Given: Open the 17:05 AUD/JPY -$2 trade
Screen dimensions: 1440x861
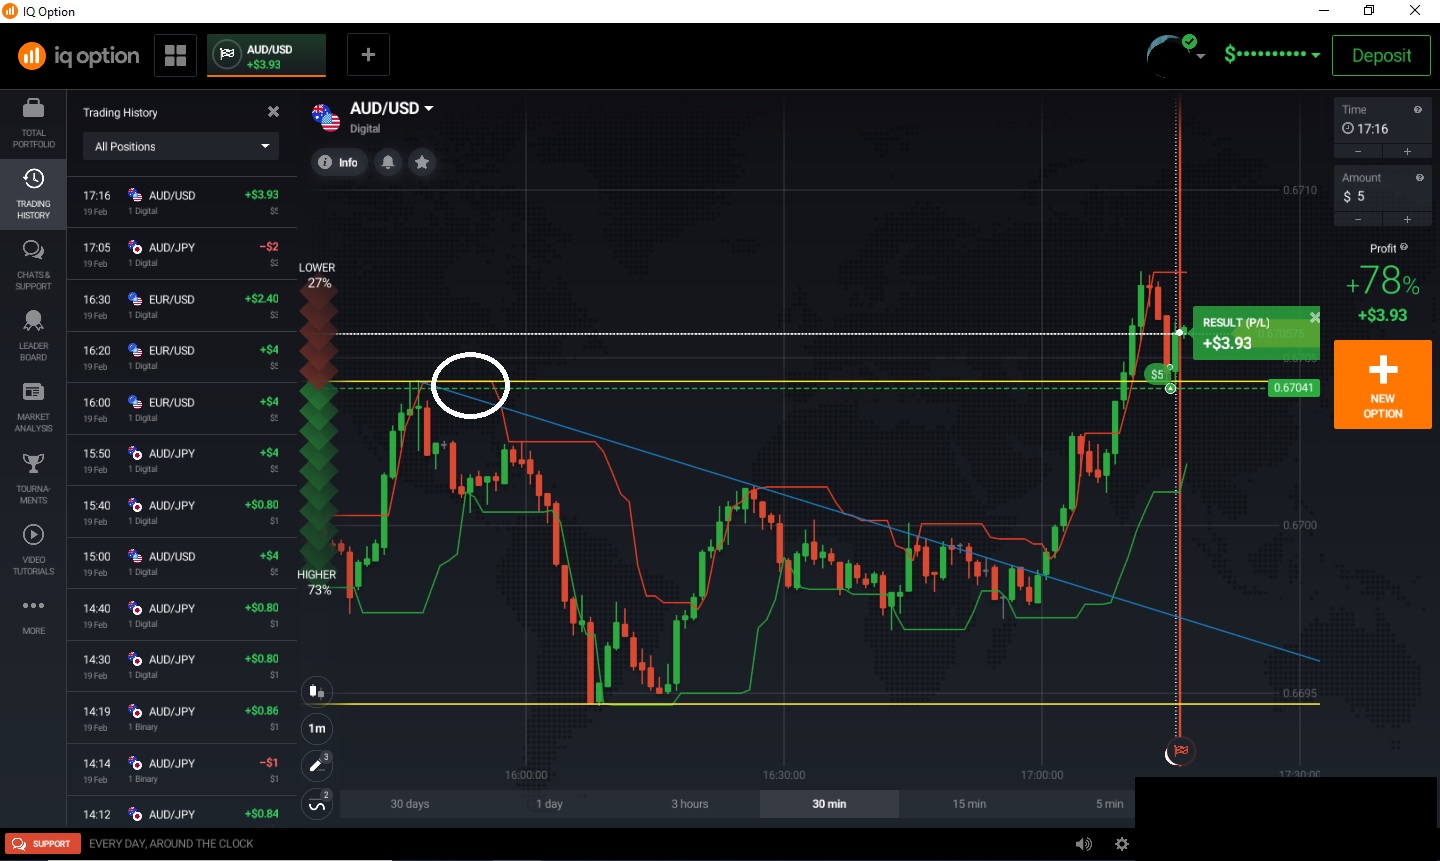Looking at the screenshot, I should click(x=182, y=255).
